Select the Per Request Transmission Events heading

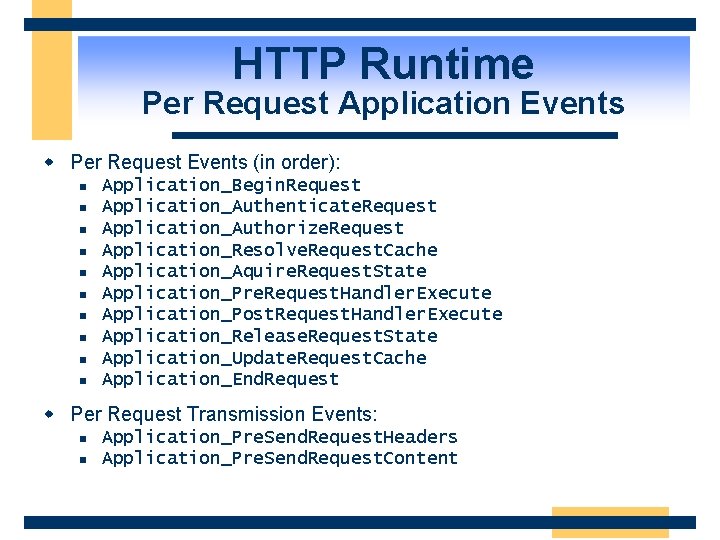[224, 414]
